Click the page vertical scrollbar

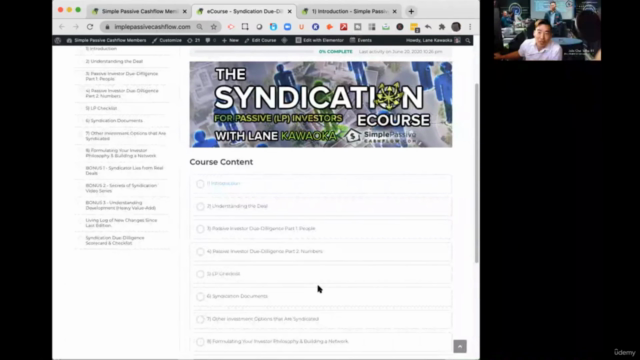coord(476,173)
